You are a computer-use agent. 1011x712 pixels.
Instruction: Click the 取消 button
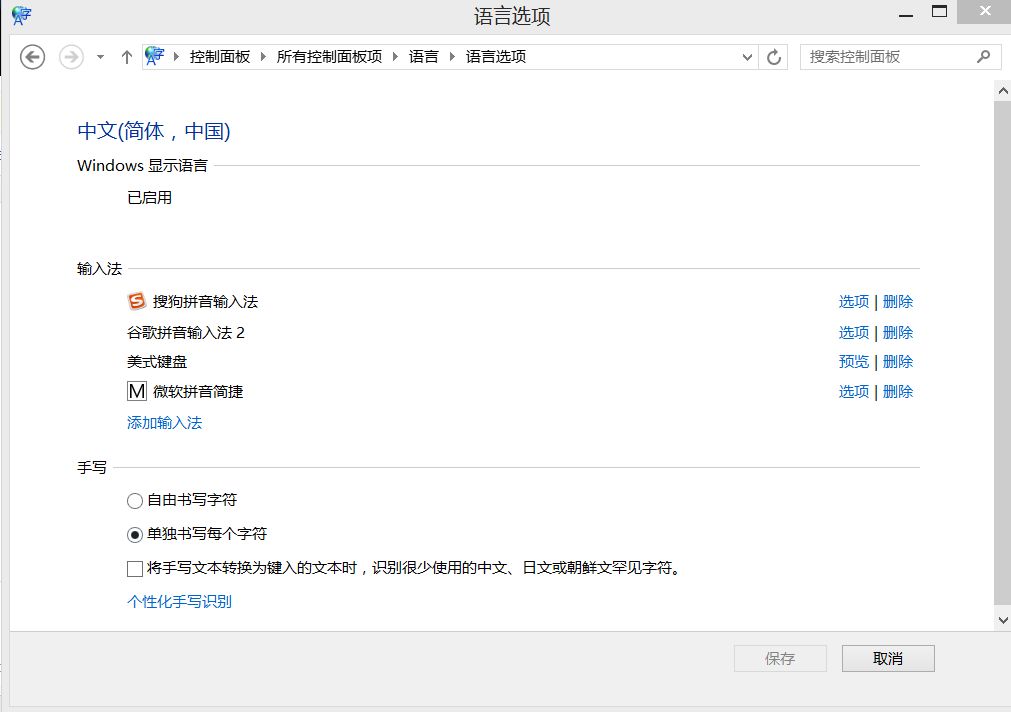pyautogui.click(x=888, y=658)
